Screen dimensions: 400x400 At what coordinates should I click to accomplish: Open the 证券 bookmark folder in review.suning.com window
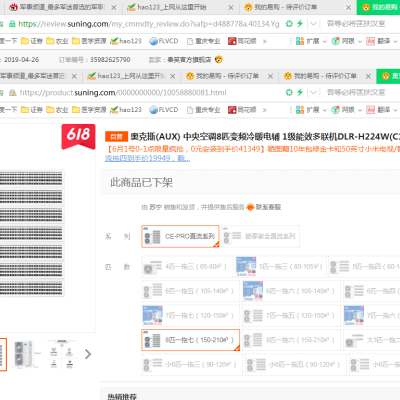point(32,41)
